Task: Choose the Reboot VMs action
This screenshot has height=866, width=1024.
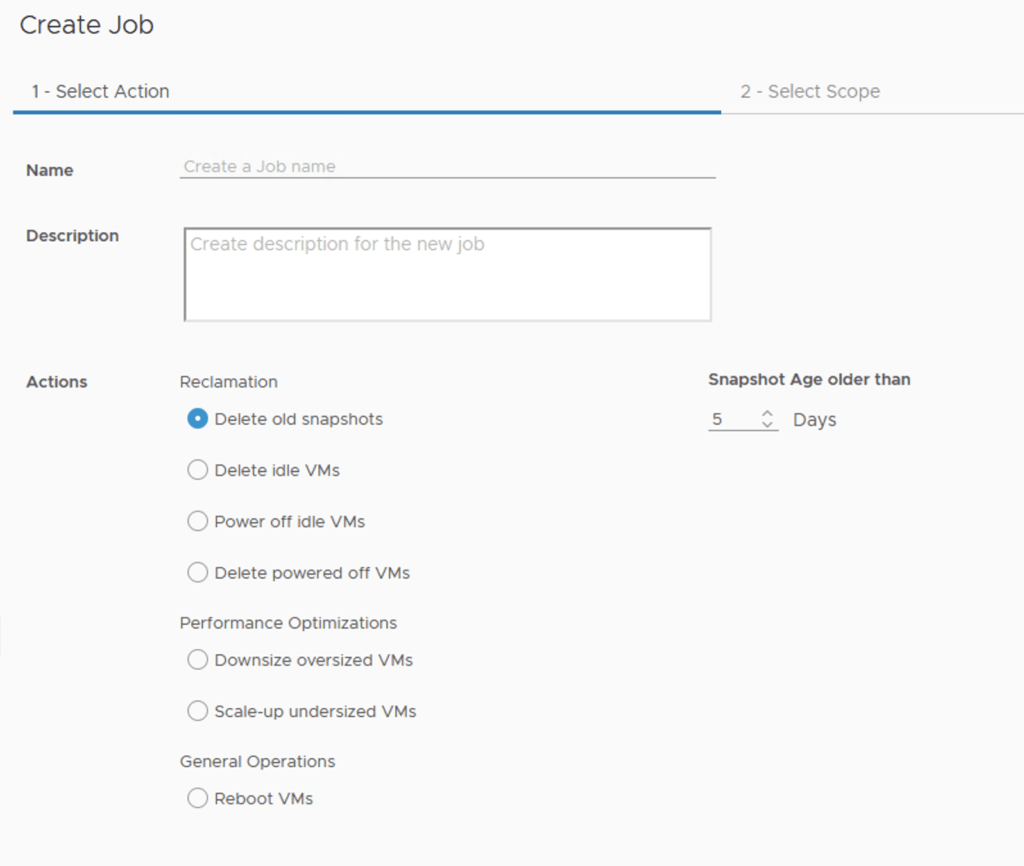Action: coord(198,798)
